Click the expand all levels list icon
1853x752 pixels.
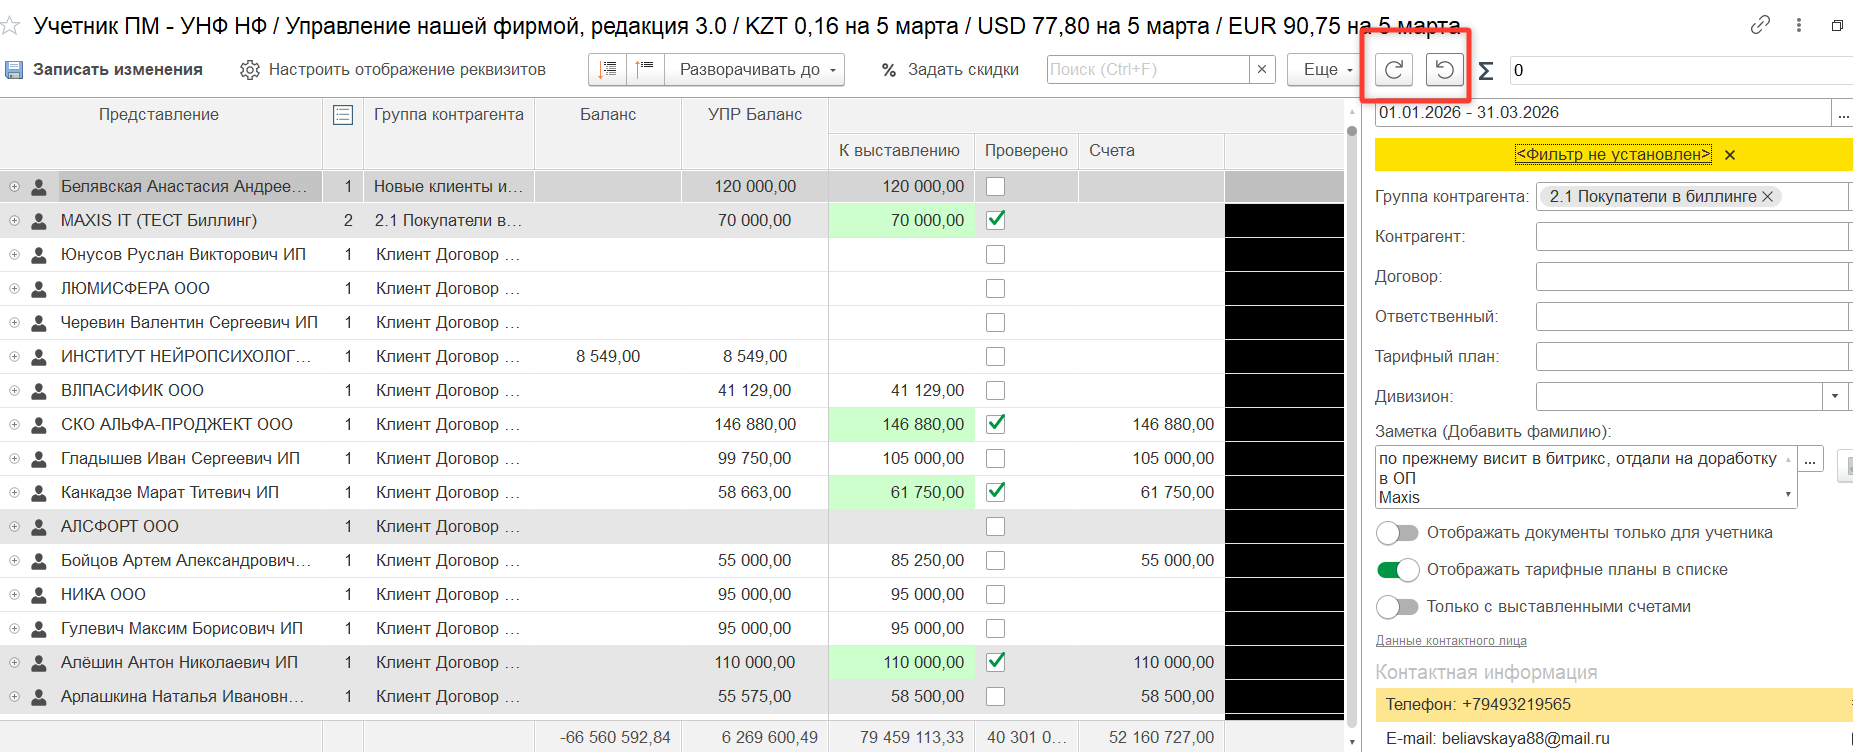pyautogui.click(x=607, y=69)
